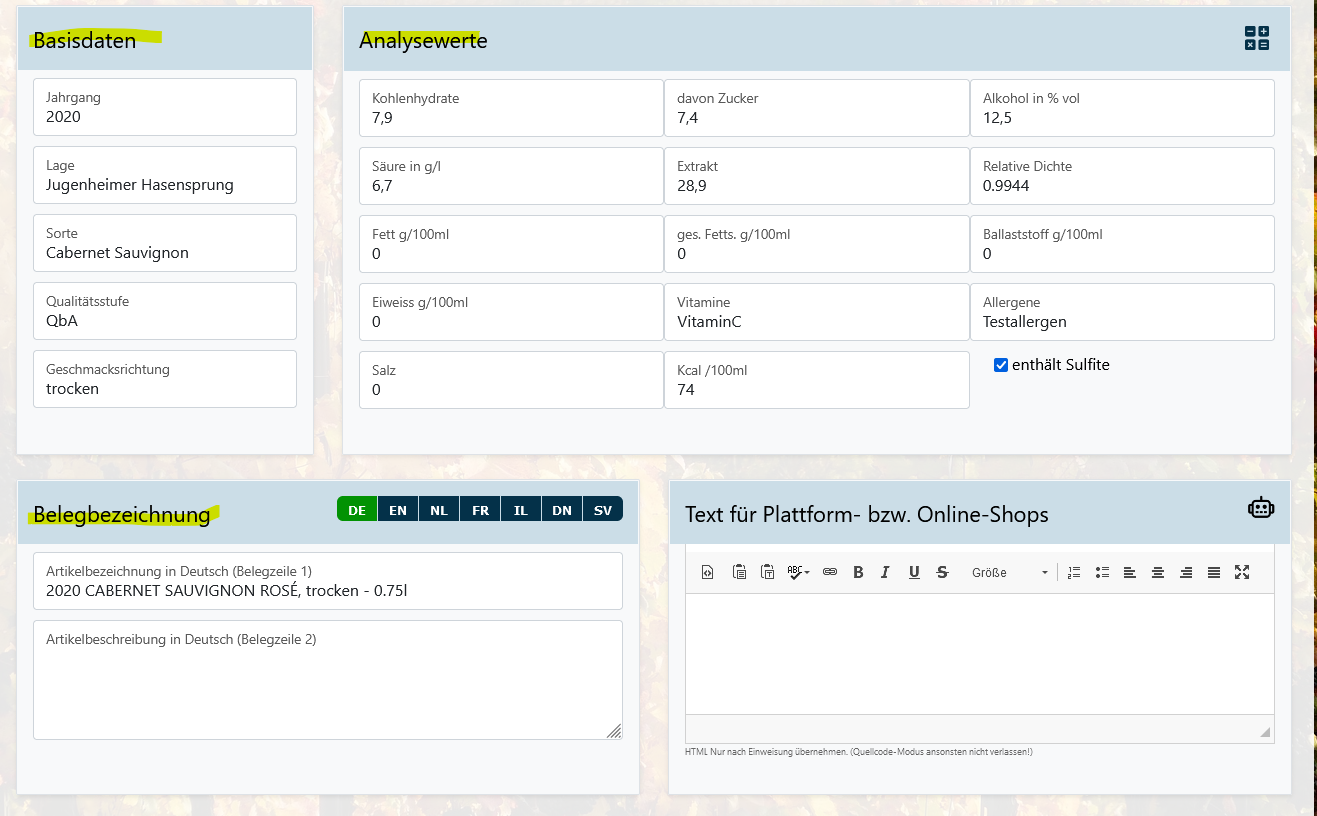Switch to the EN language tab
Viewport: 1317px width, 816px height.
(398, 510)
